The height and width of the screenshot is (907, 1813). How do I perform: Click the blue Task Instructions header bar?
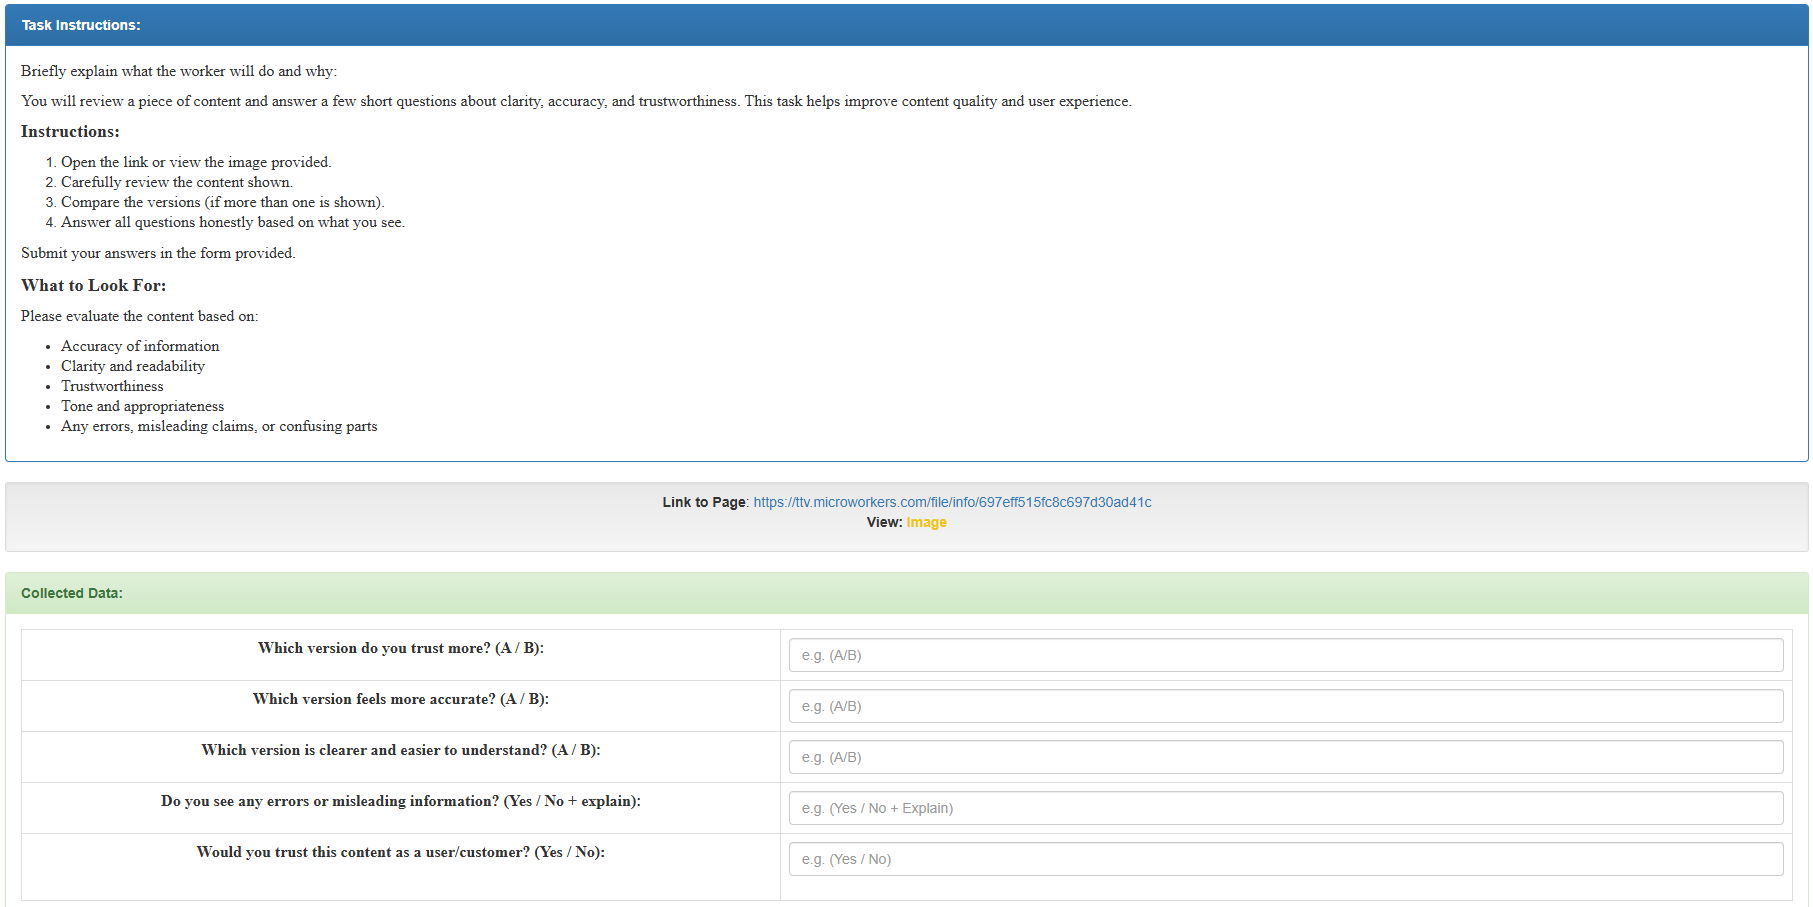pos(906,25)
